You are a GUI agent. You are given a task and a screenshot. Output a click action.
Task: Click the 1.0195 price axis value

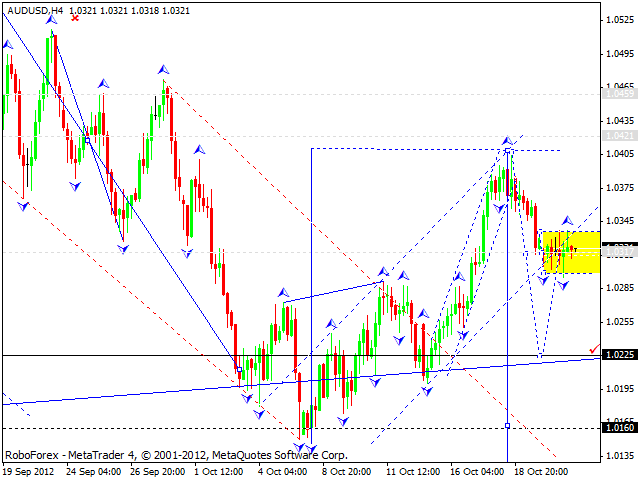click(620, 388)
